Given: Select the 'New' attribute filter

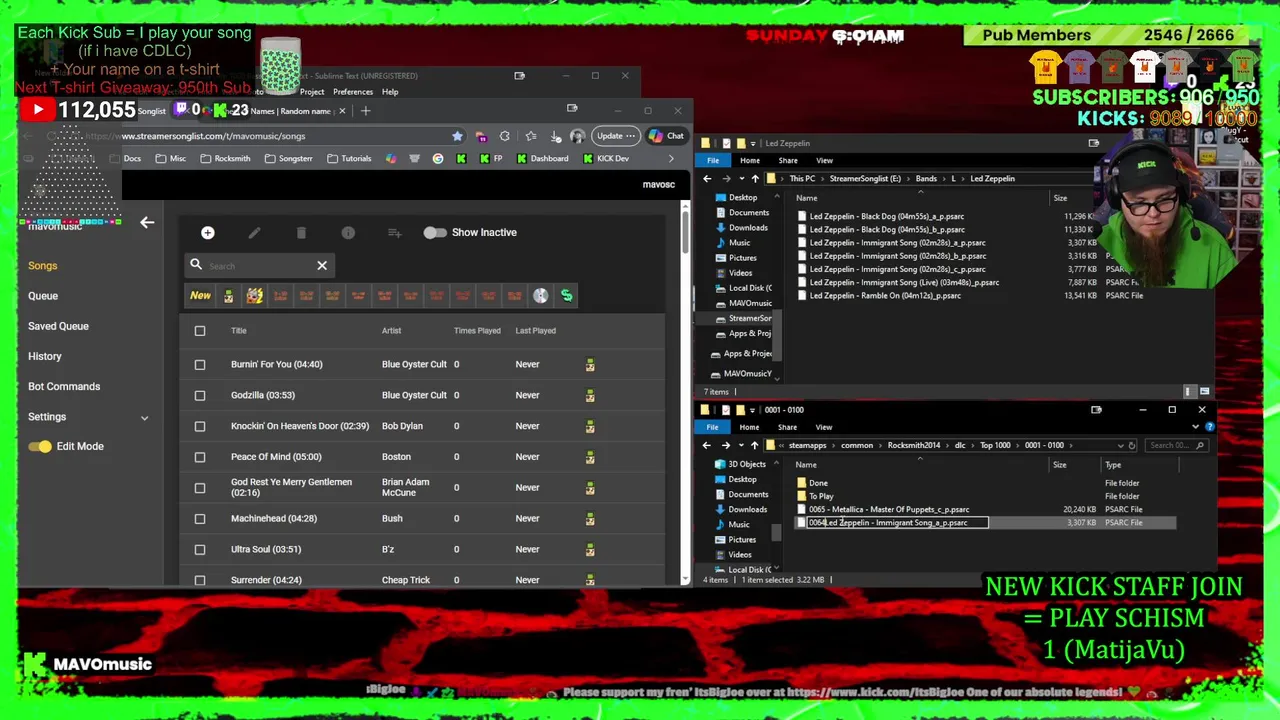Looking at the screenshot, I should (200, 296).
